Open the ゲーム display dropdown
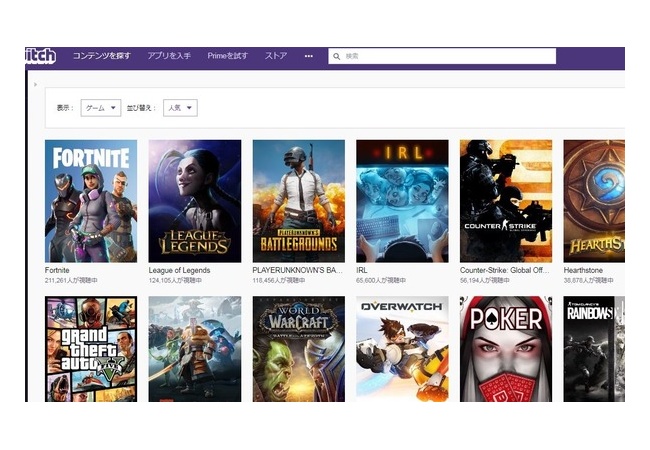 pyautogui.click(x=101, y=108)
